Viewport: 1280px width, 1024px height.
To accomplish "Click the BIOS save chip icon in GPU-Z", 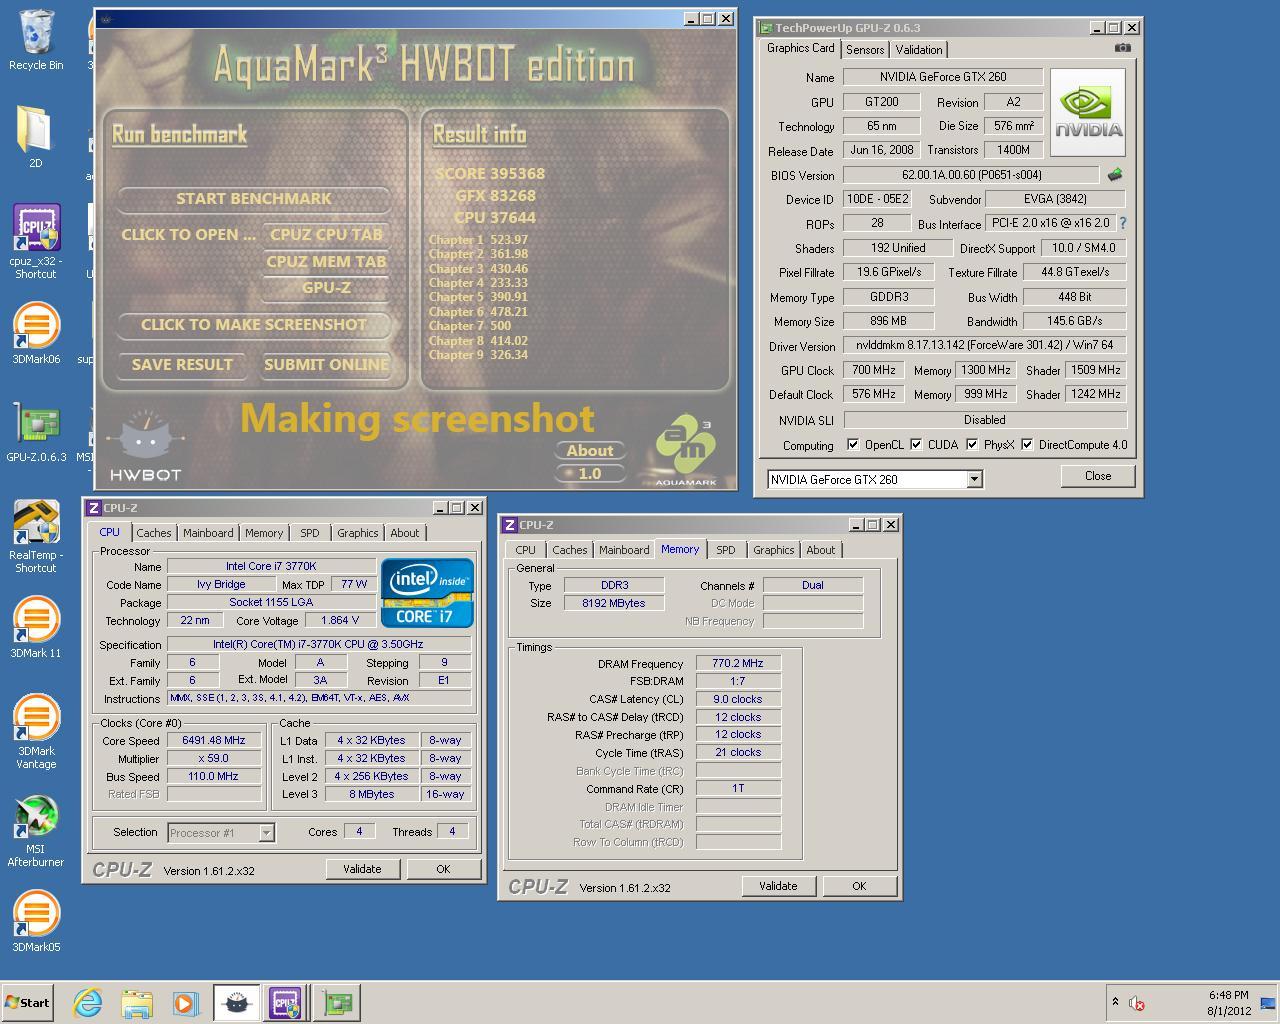I will tap(1115, 175).
